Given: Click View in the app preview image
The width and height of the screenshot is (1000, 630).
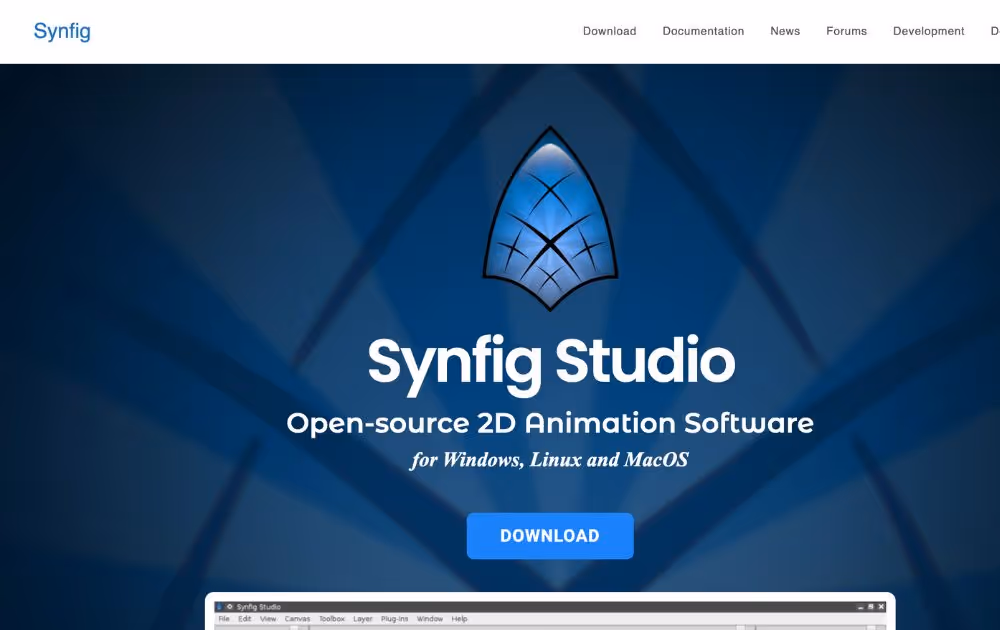Looking at the screenshot, I should (x=268, y=619).
